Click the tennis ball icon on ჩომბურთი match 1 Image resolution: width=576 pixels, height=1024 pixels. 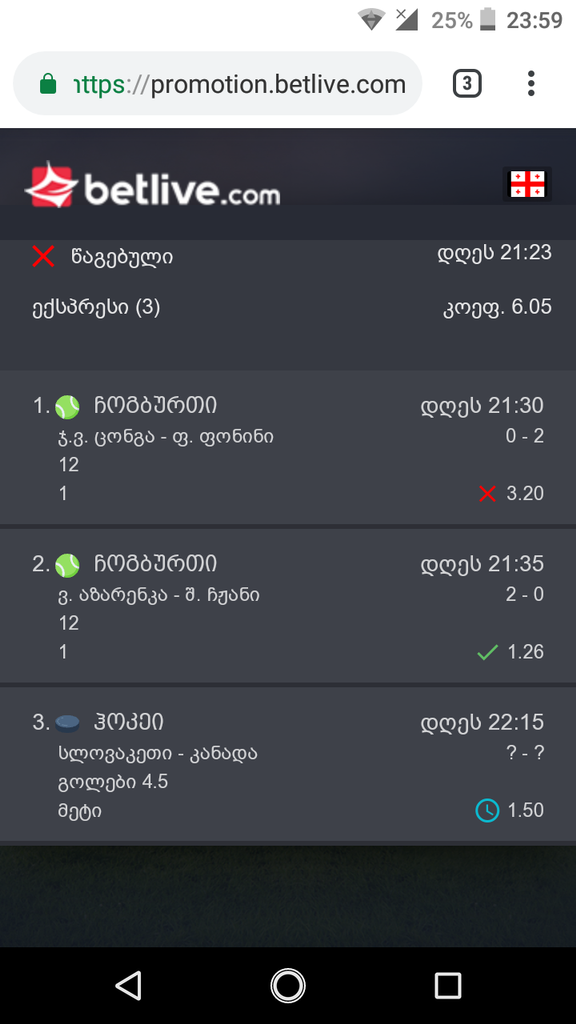pos(66,405)
